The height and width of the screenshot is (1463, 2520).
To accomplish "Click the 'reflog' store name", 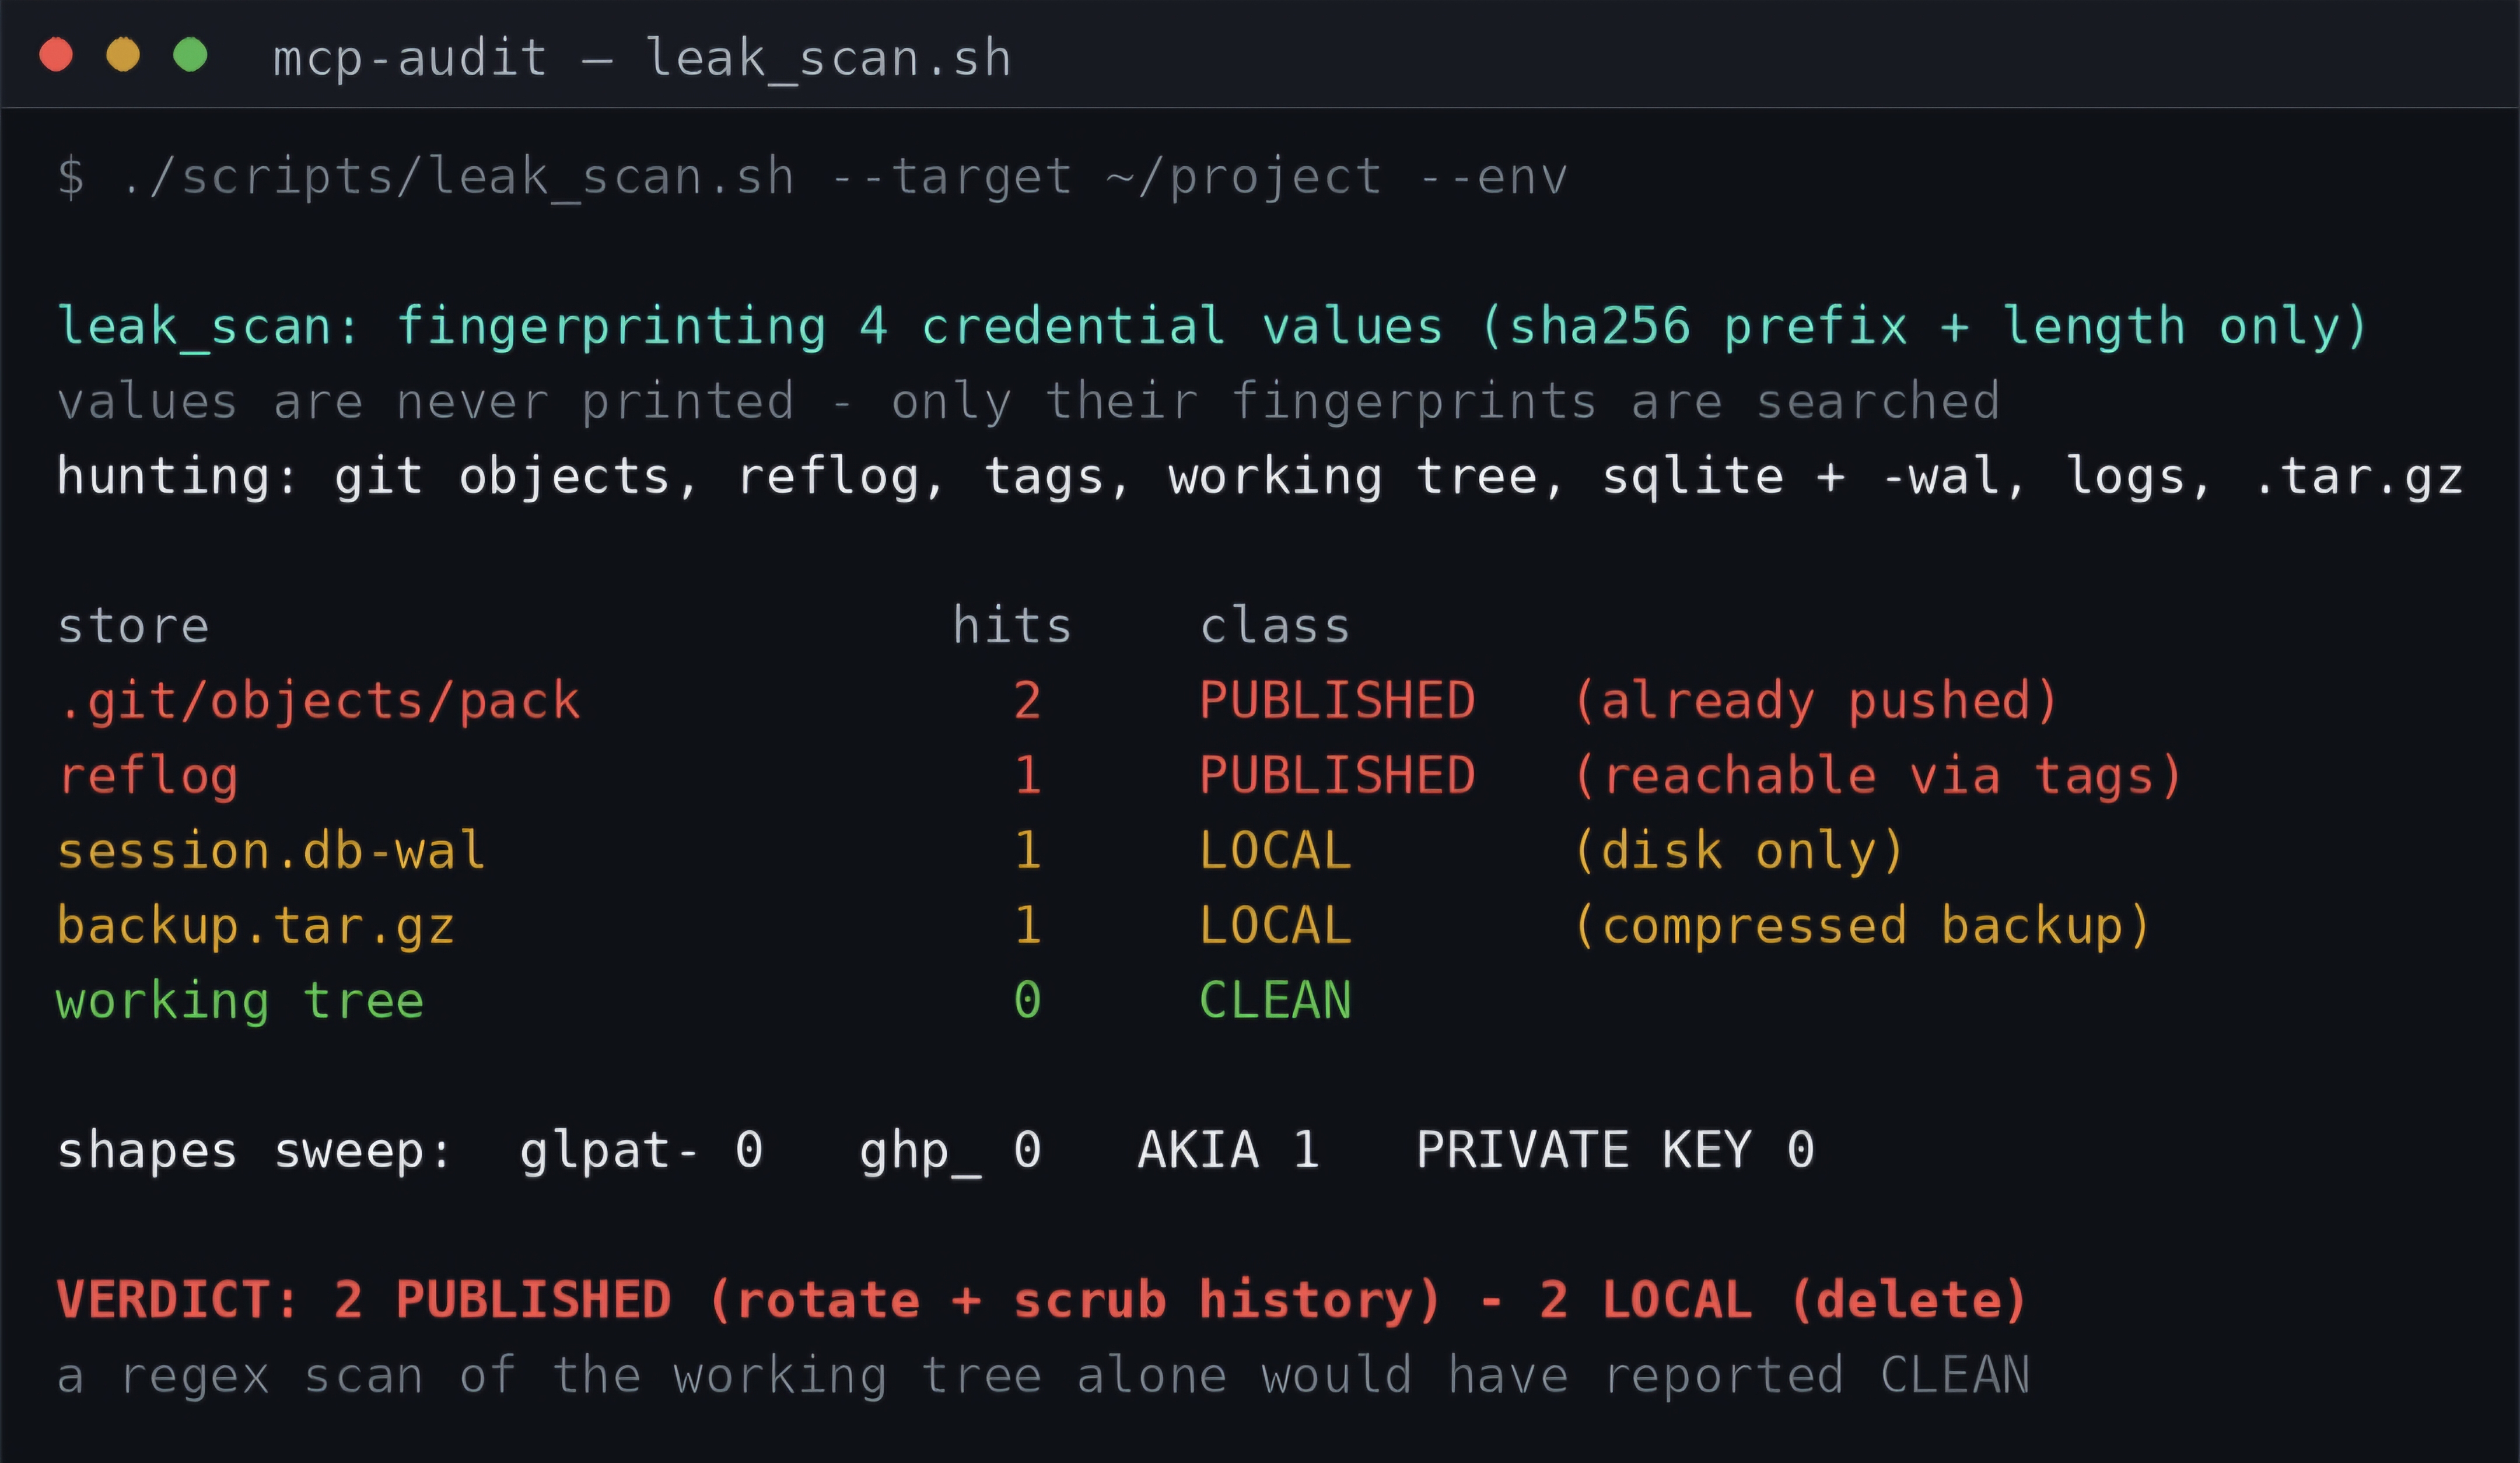I will [x=148, y=777].
